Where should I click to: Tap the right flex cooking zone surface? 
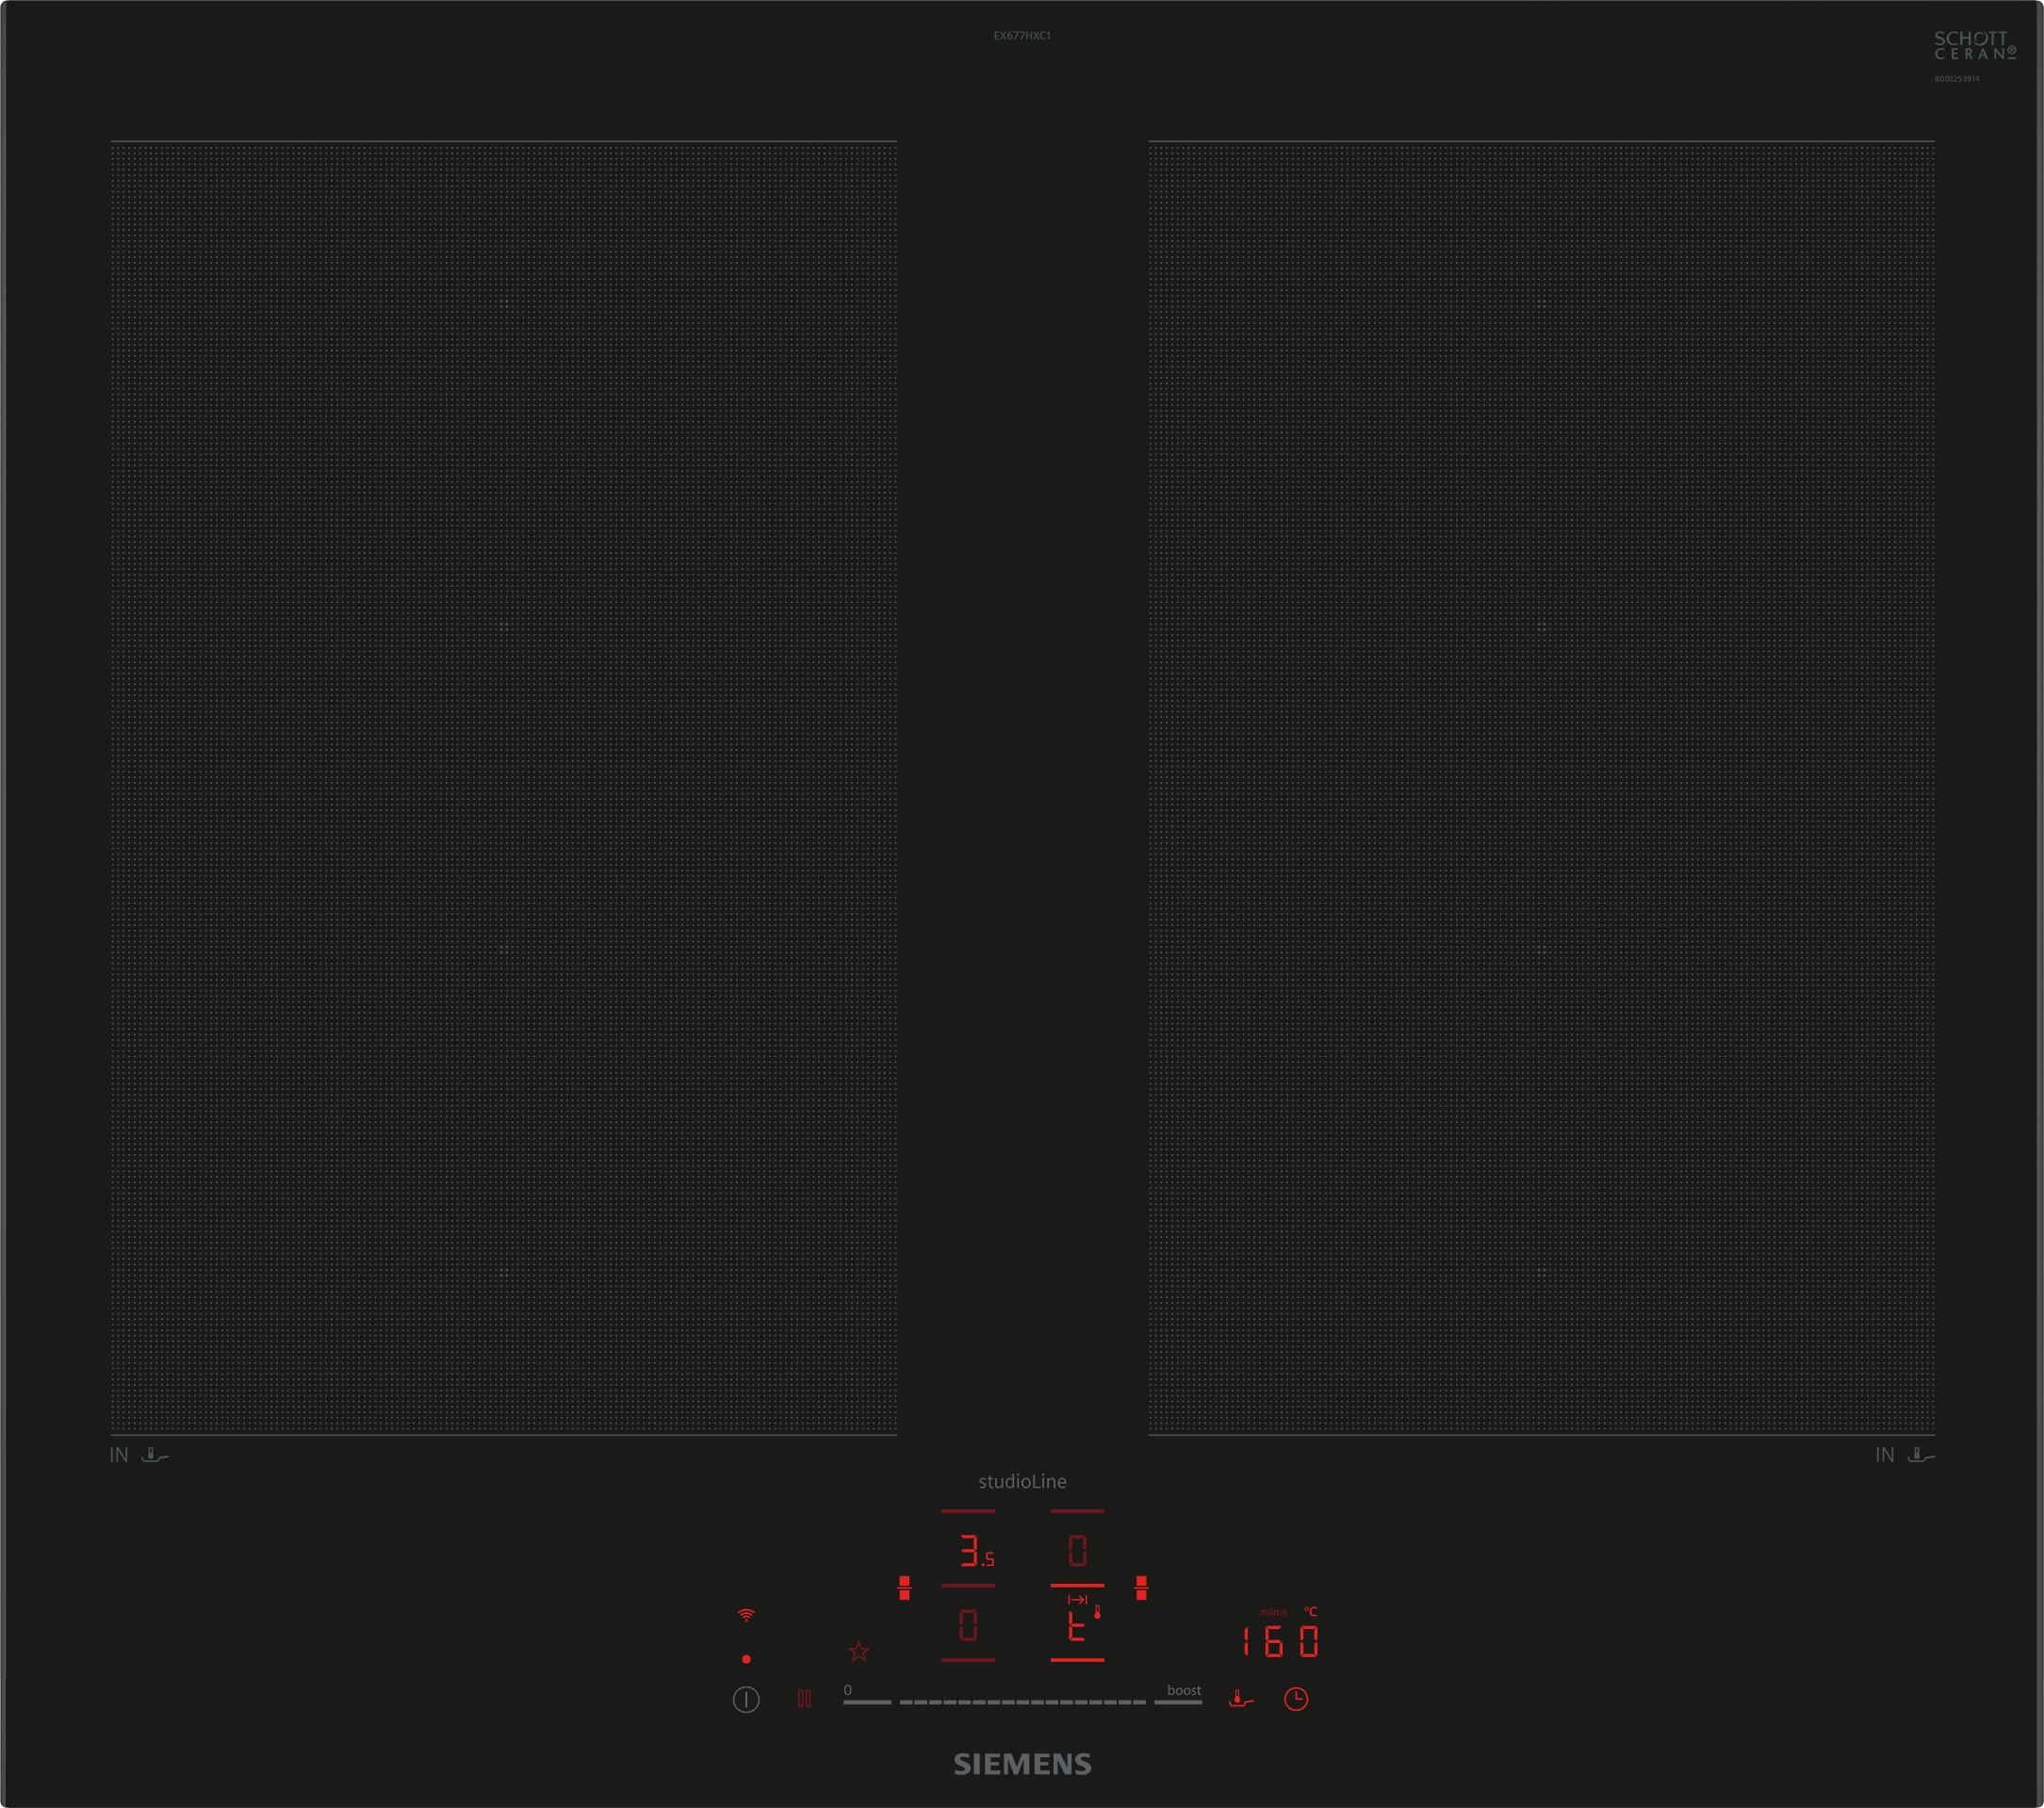coord(1541,788)
